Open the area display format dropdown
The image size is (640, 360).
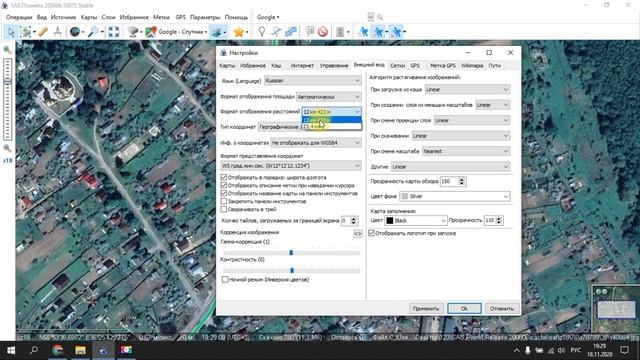point(329,97)
